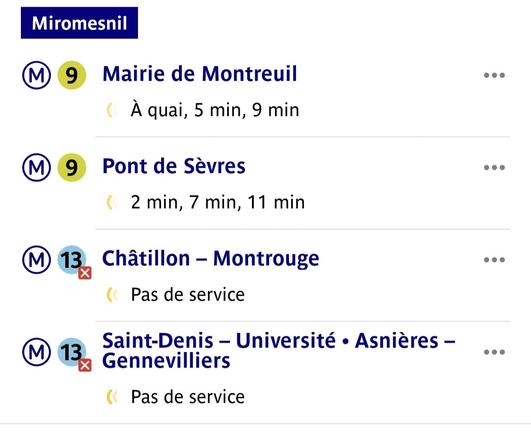The image size is (531, 434).
Task: Open the three-dot menu for Châtillon – Montrouge
Action: 494,260
